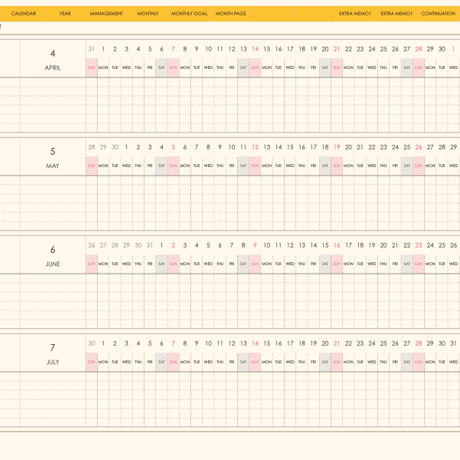Select date 9 in the June row

(255, 245)
